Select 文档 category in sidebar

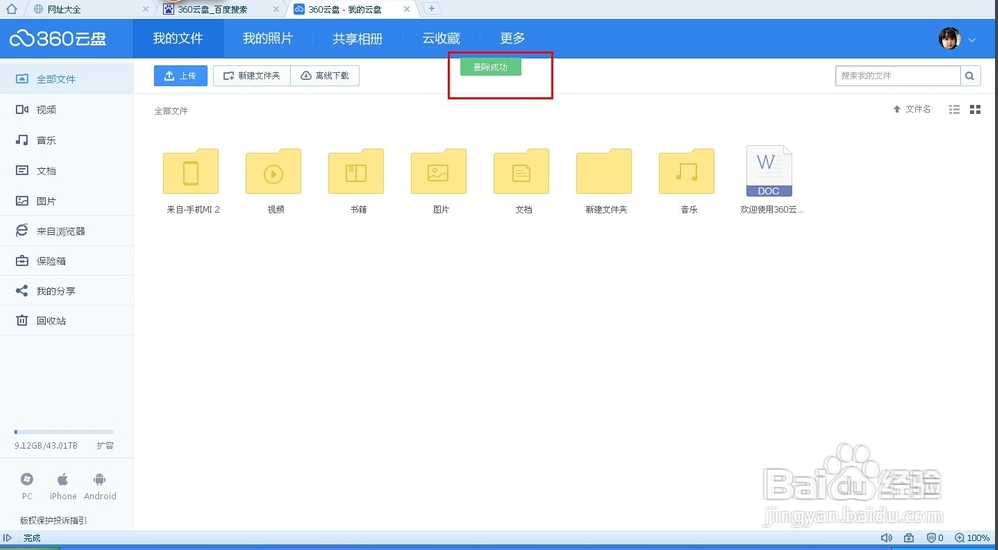tap(66, 171)
